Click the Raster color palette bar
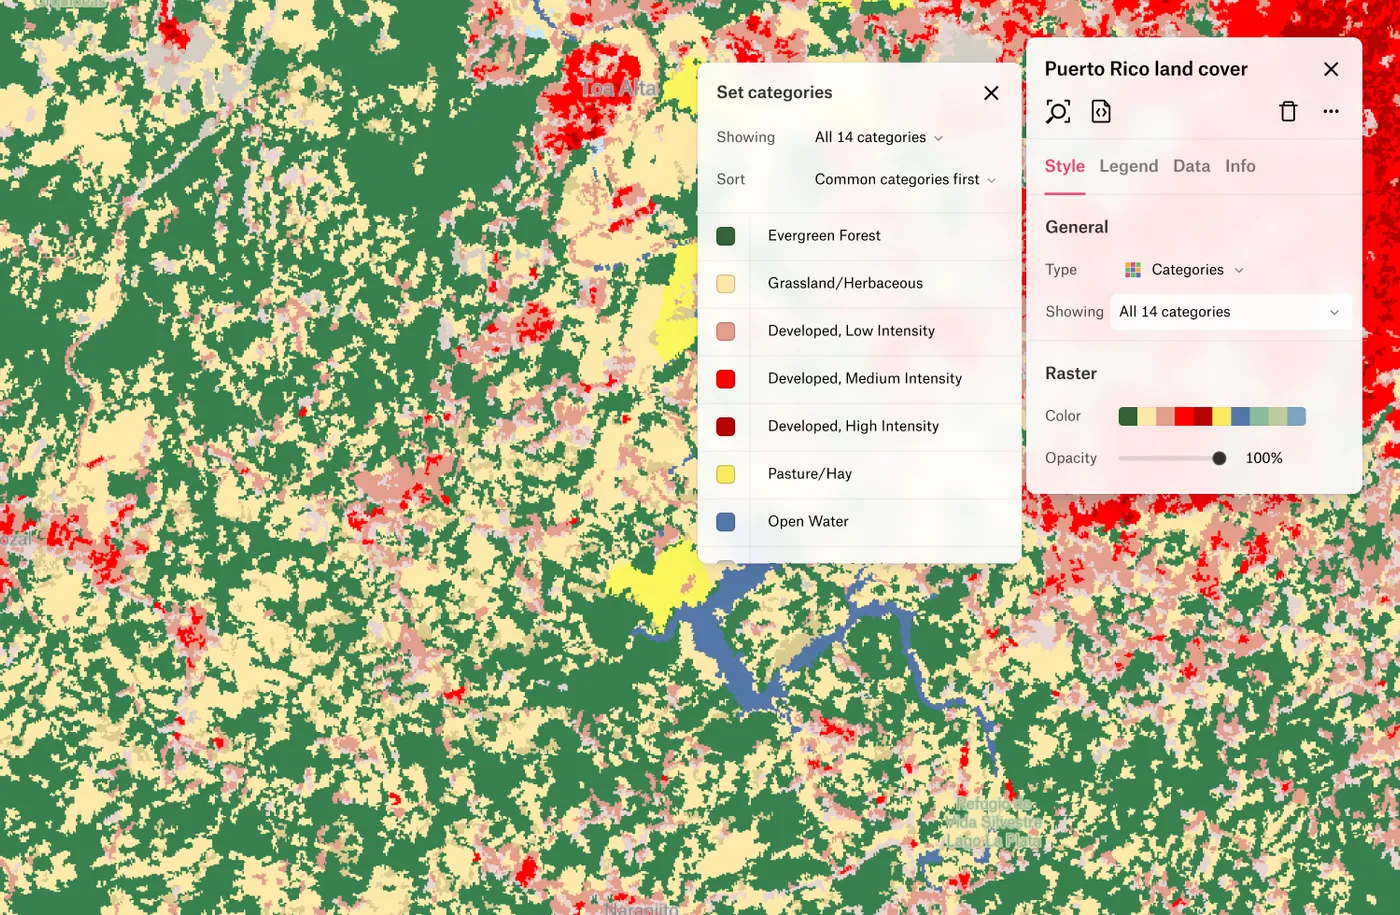The image size is (1400, 915). [x=1212, y=416]
